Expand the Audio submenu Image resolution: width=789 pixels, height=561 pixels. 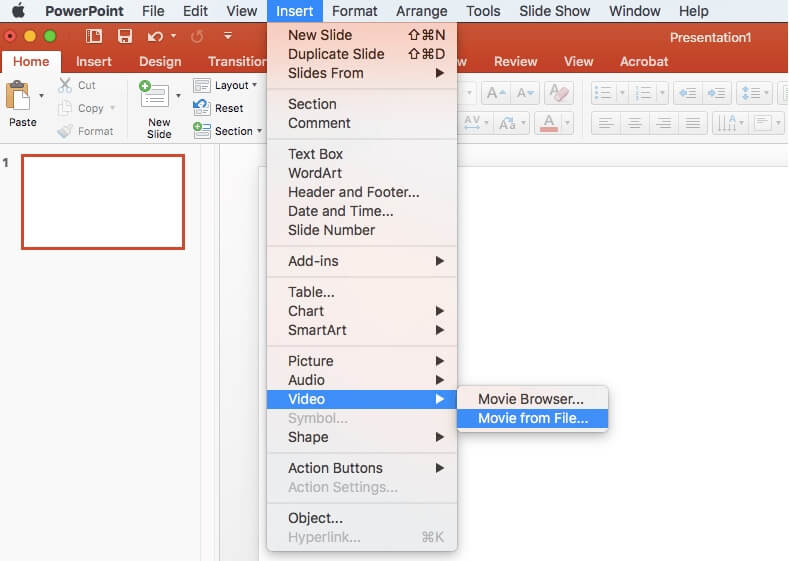click(362, 380)
